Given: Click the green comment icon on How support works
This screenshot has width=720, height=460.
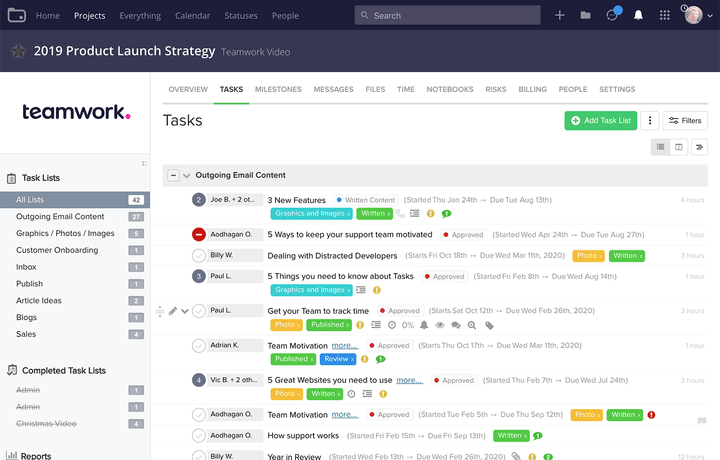Looking at the screenshot, I should (538, 435).
